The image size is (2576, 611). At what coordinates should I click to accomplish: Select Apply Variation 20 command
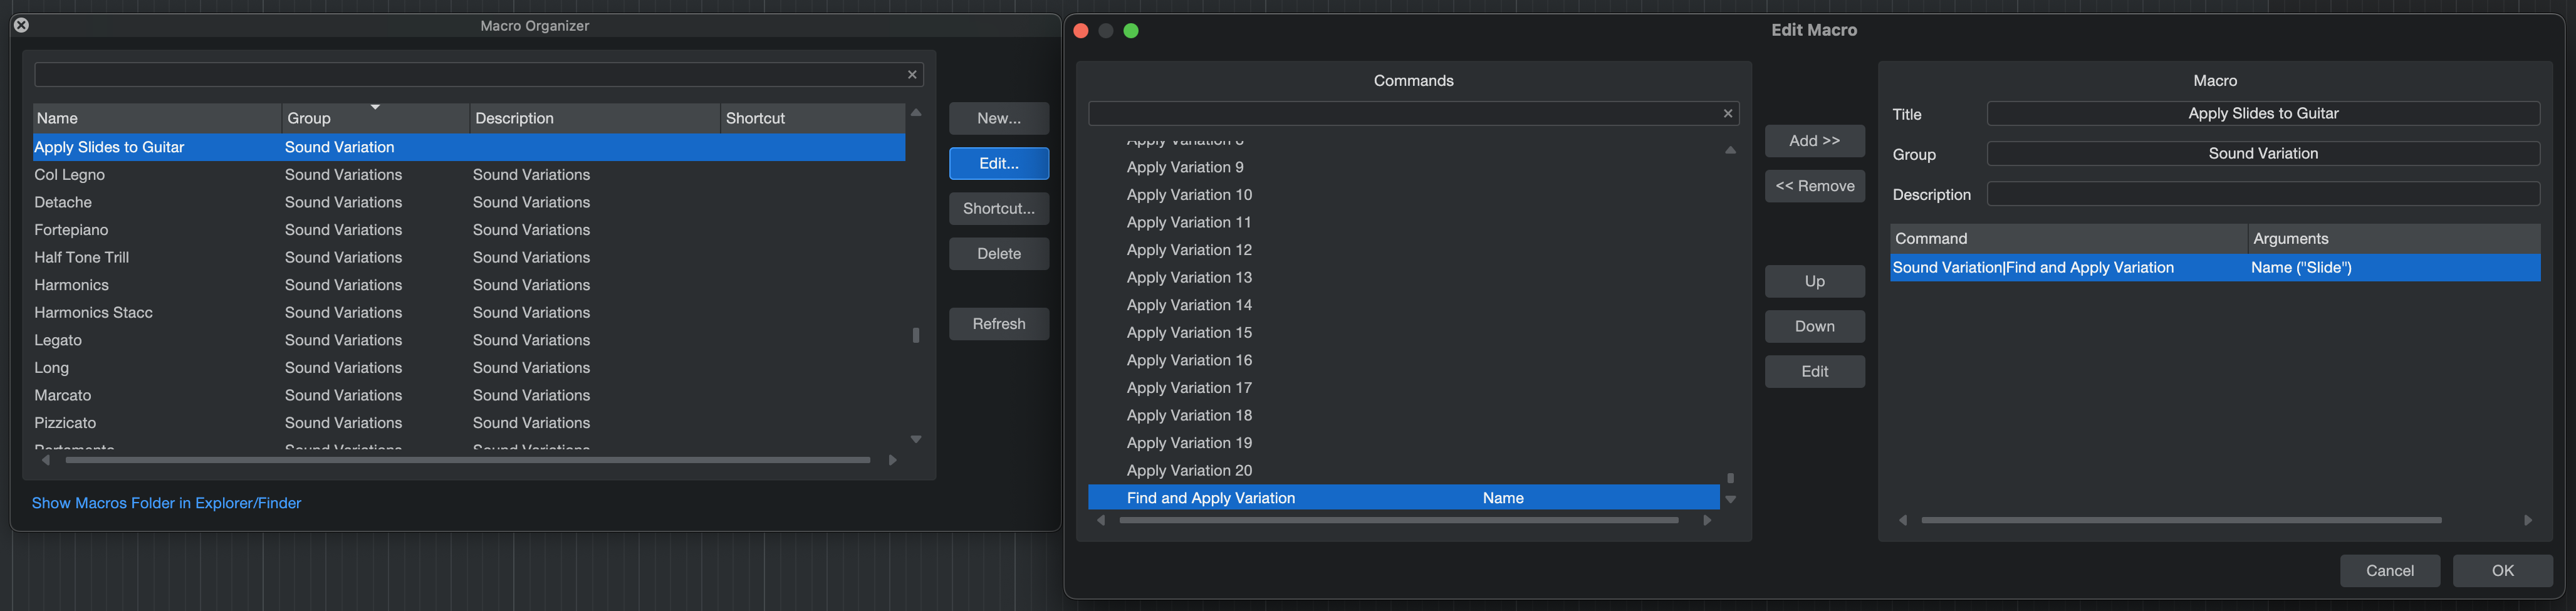[1404, 470]
